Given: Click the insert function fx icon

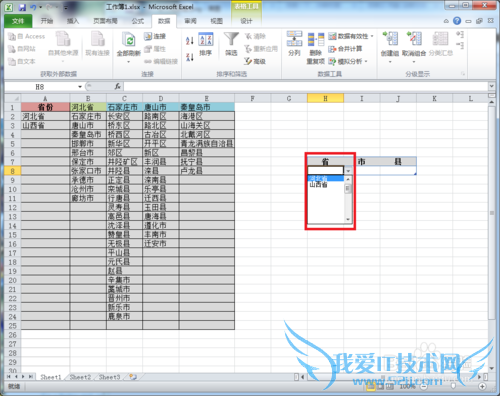Looking at the screenshot, I should click(x=118, y=87).
